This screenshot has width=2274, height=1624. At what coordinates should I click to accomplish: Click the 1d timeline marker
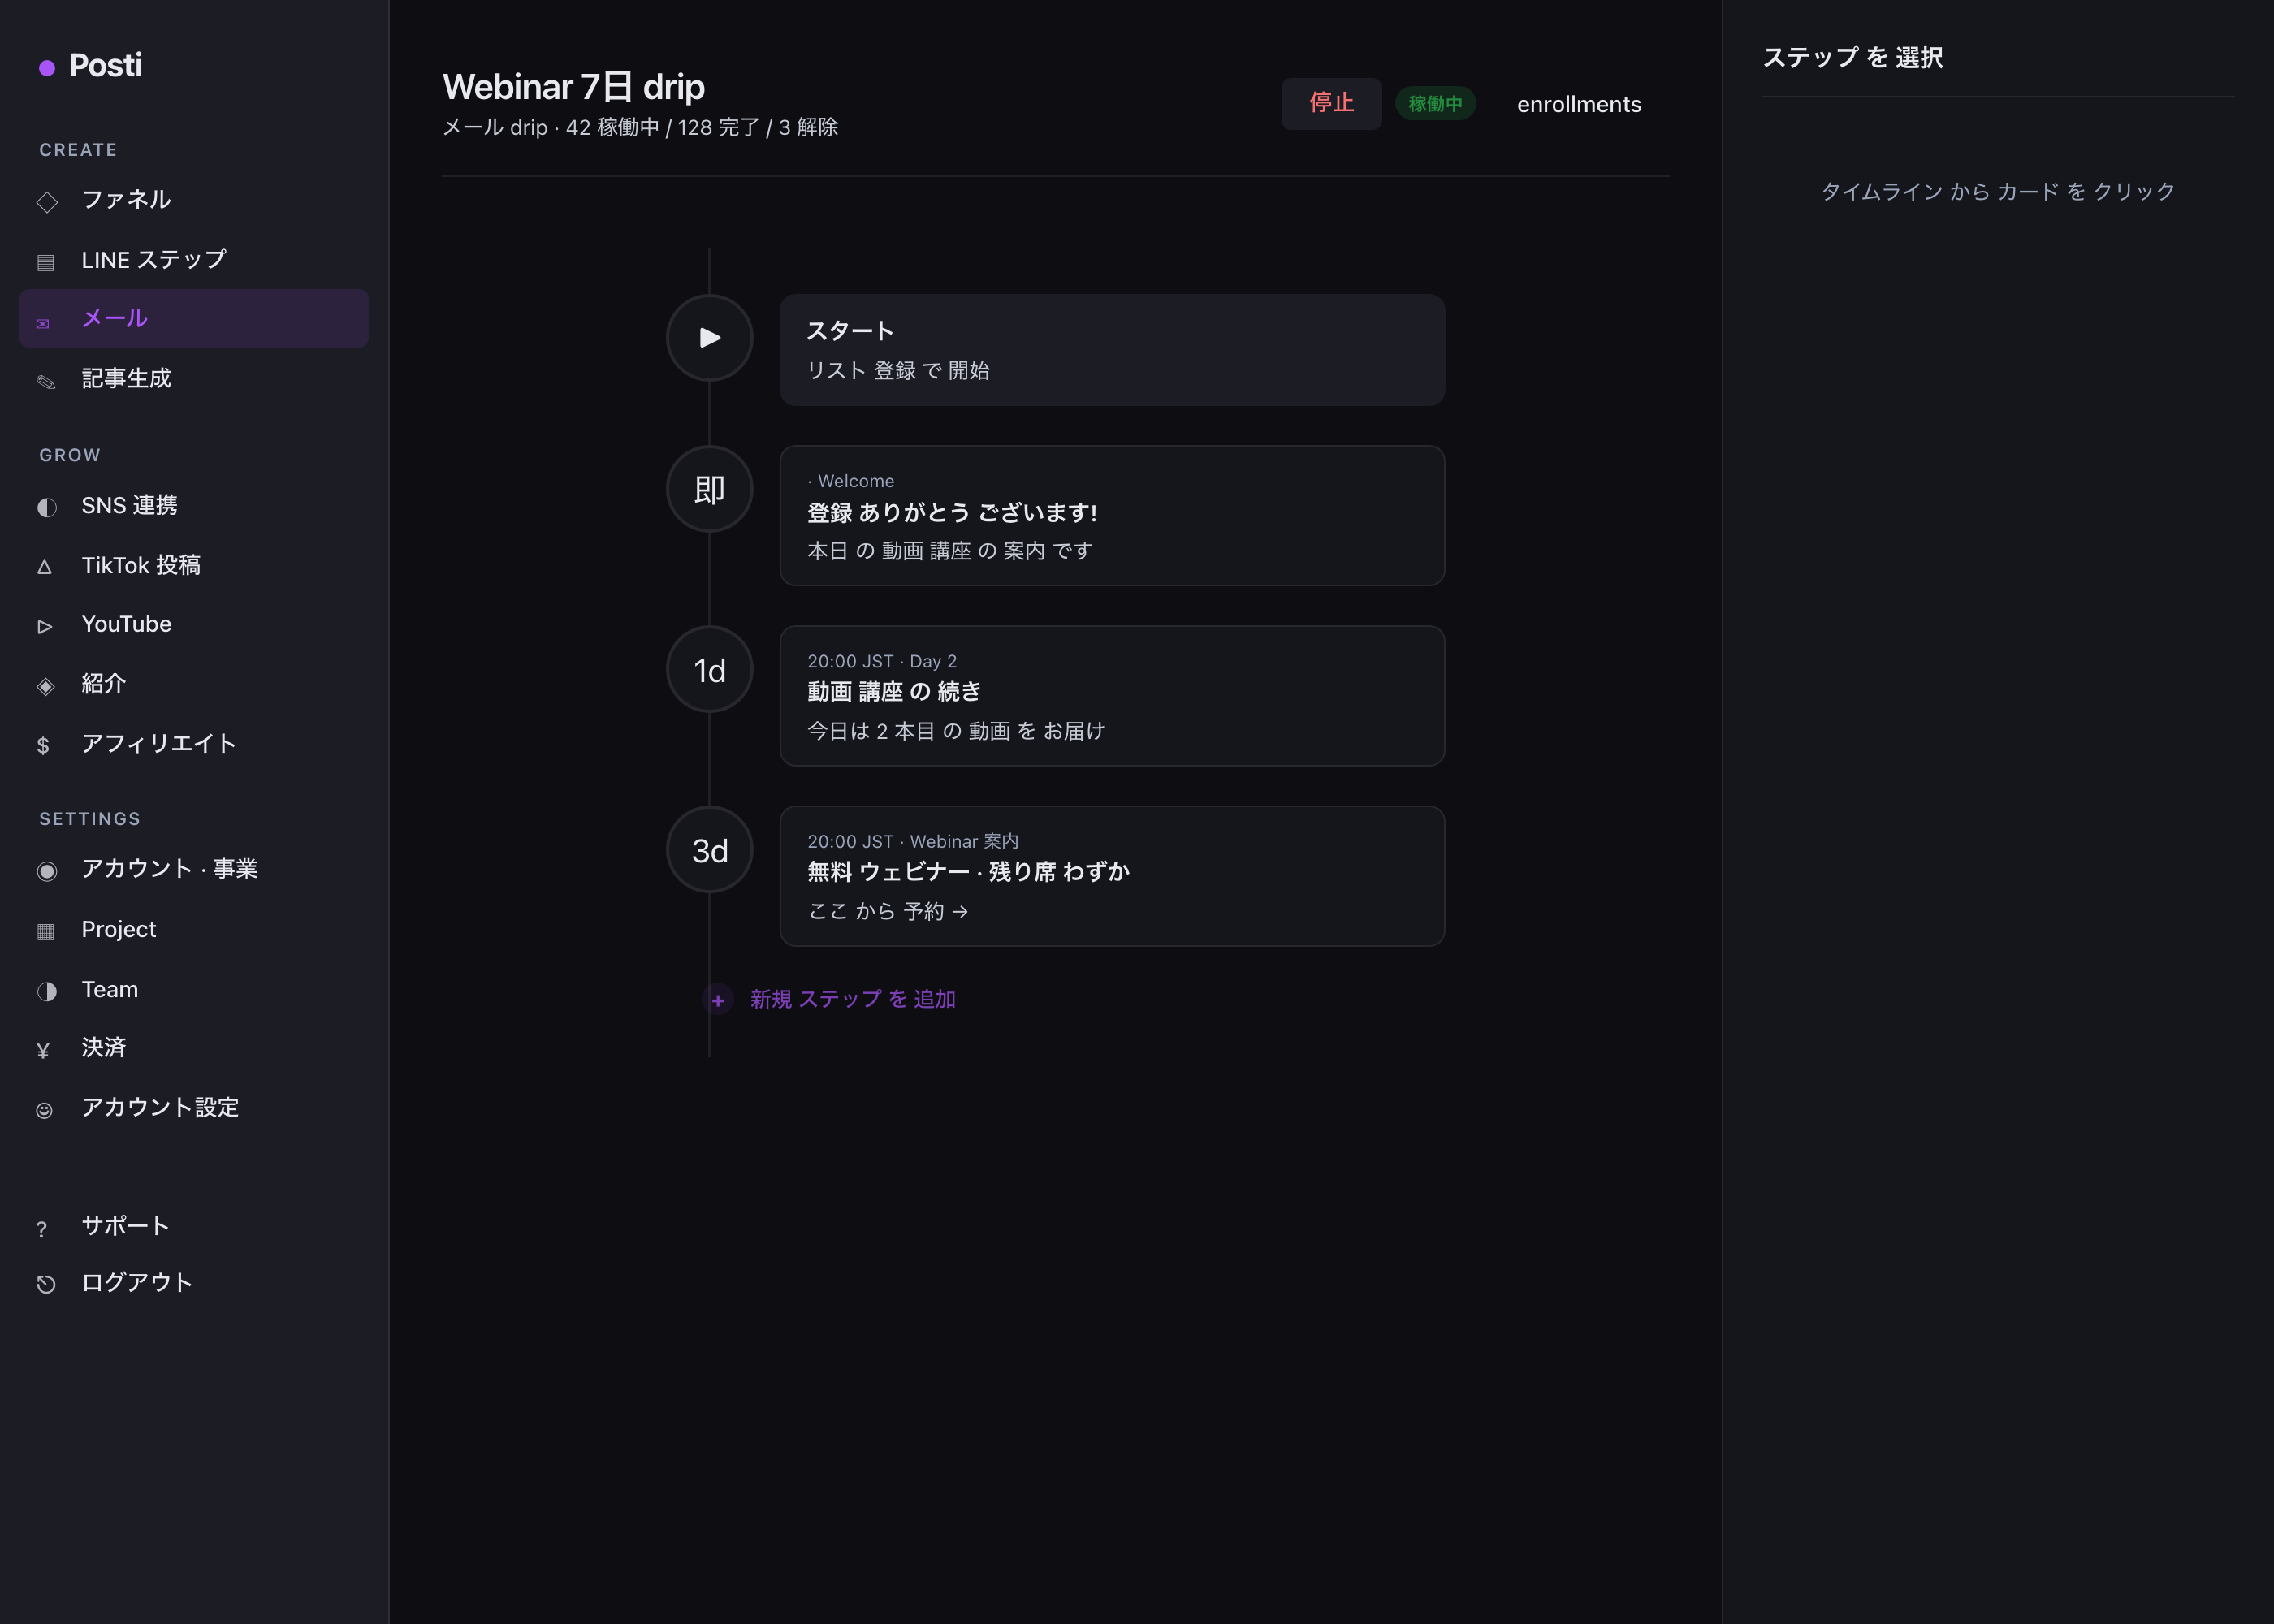(710, 670)
